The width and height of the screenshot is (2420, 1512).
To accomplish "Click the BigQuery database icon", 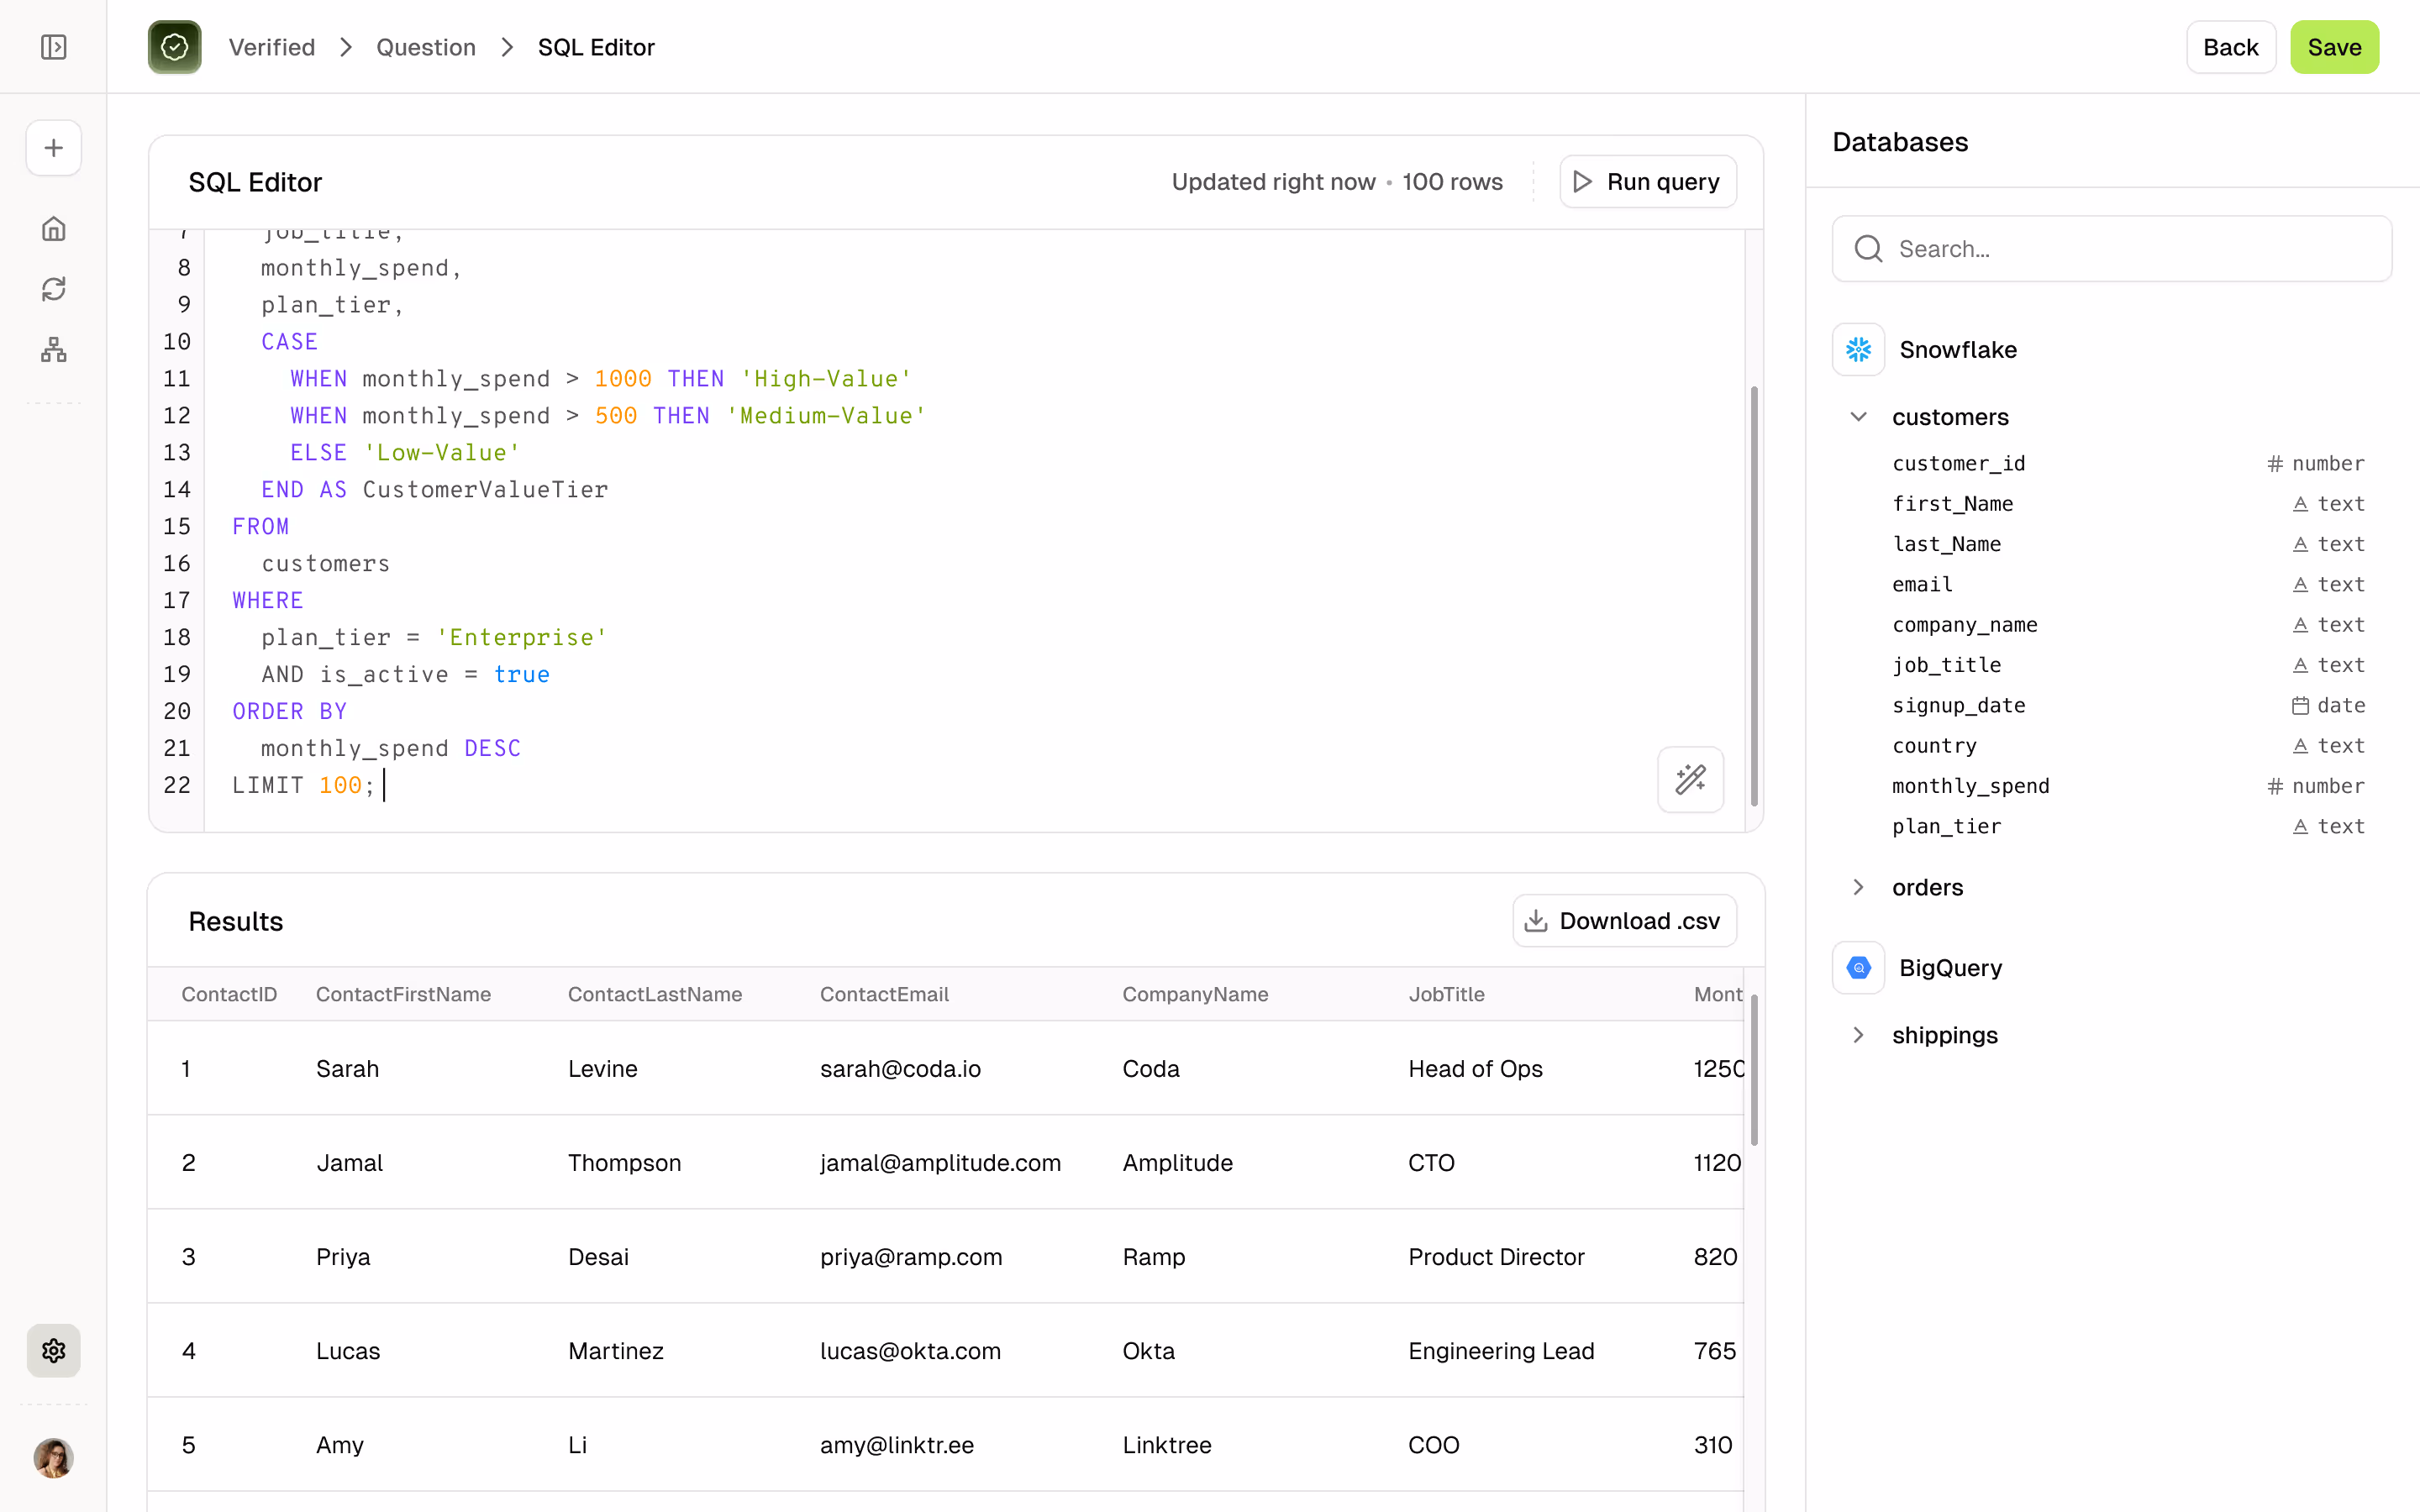I will tap(1858, 968).
